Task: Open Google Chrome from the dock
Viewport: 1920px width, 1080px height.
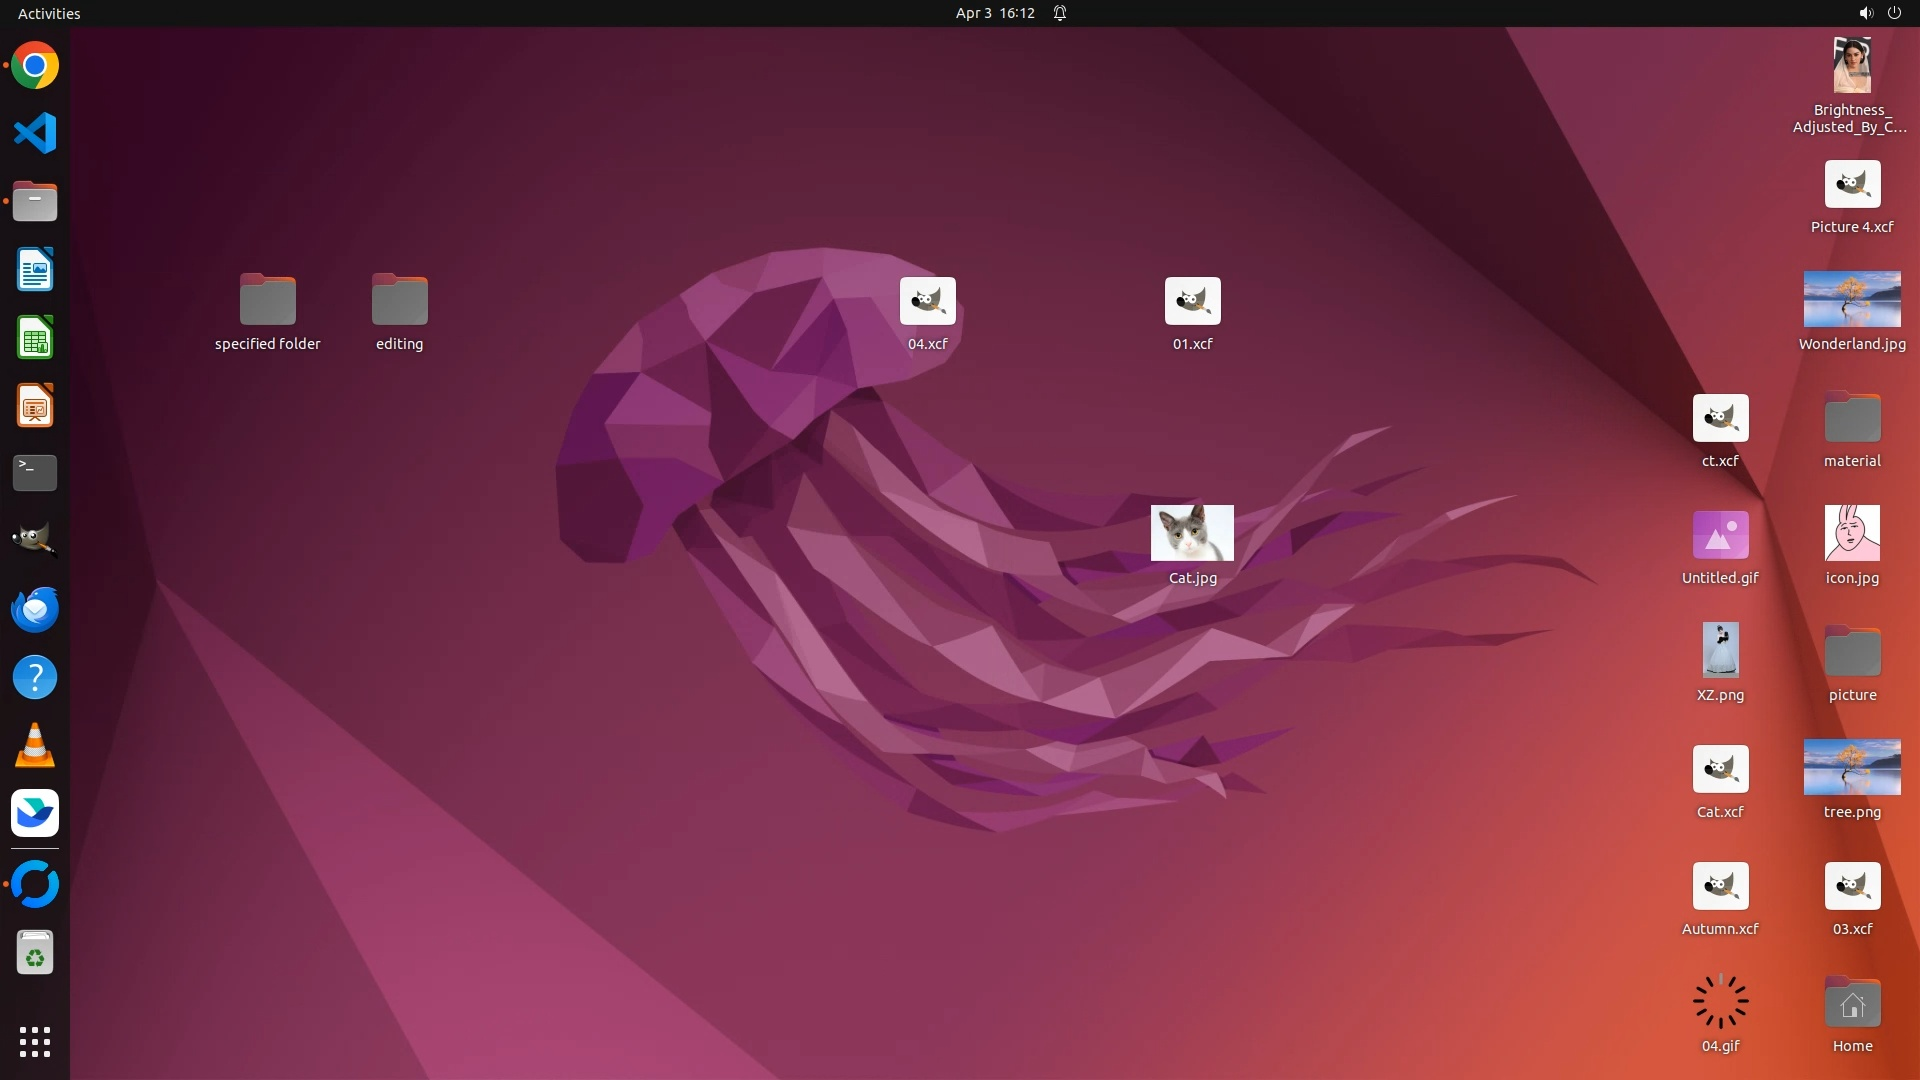Action: coord(35,66)
